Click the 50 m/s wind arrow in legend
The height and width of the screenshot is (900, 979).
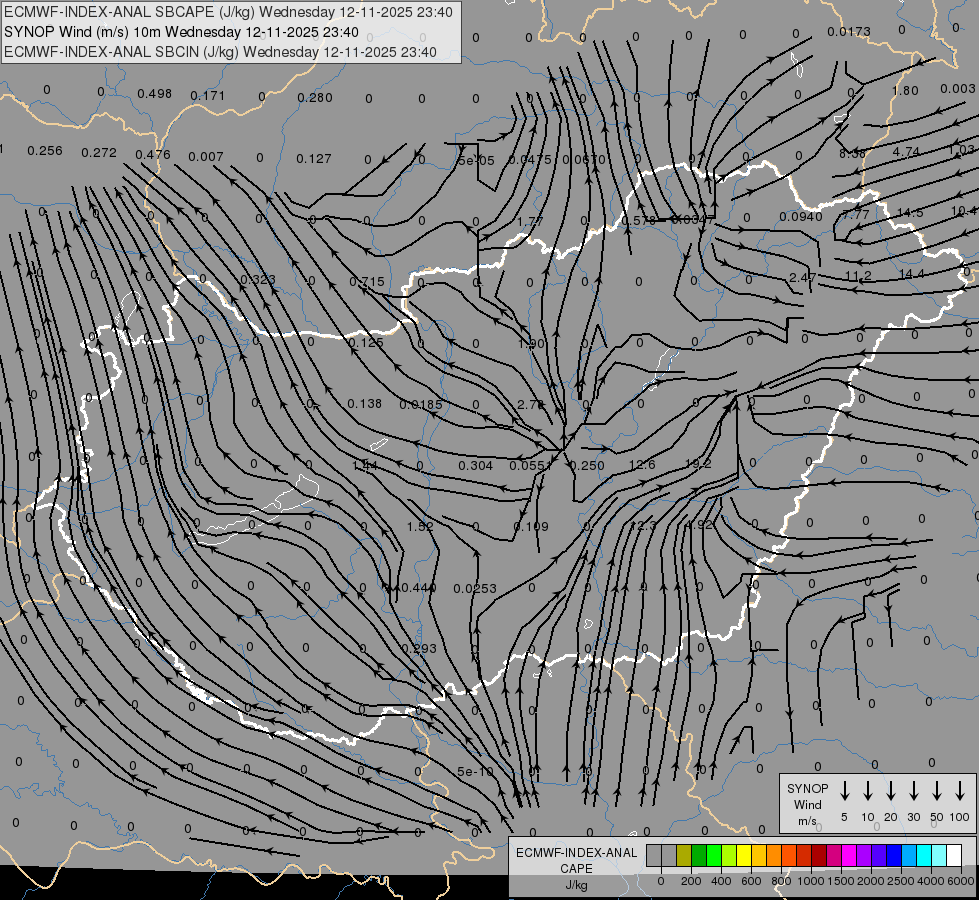pyautogui.click(x=937, y=791)
